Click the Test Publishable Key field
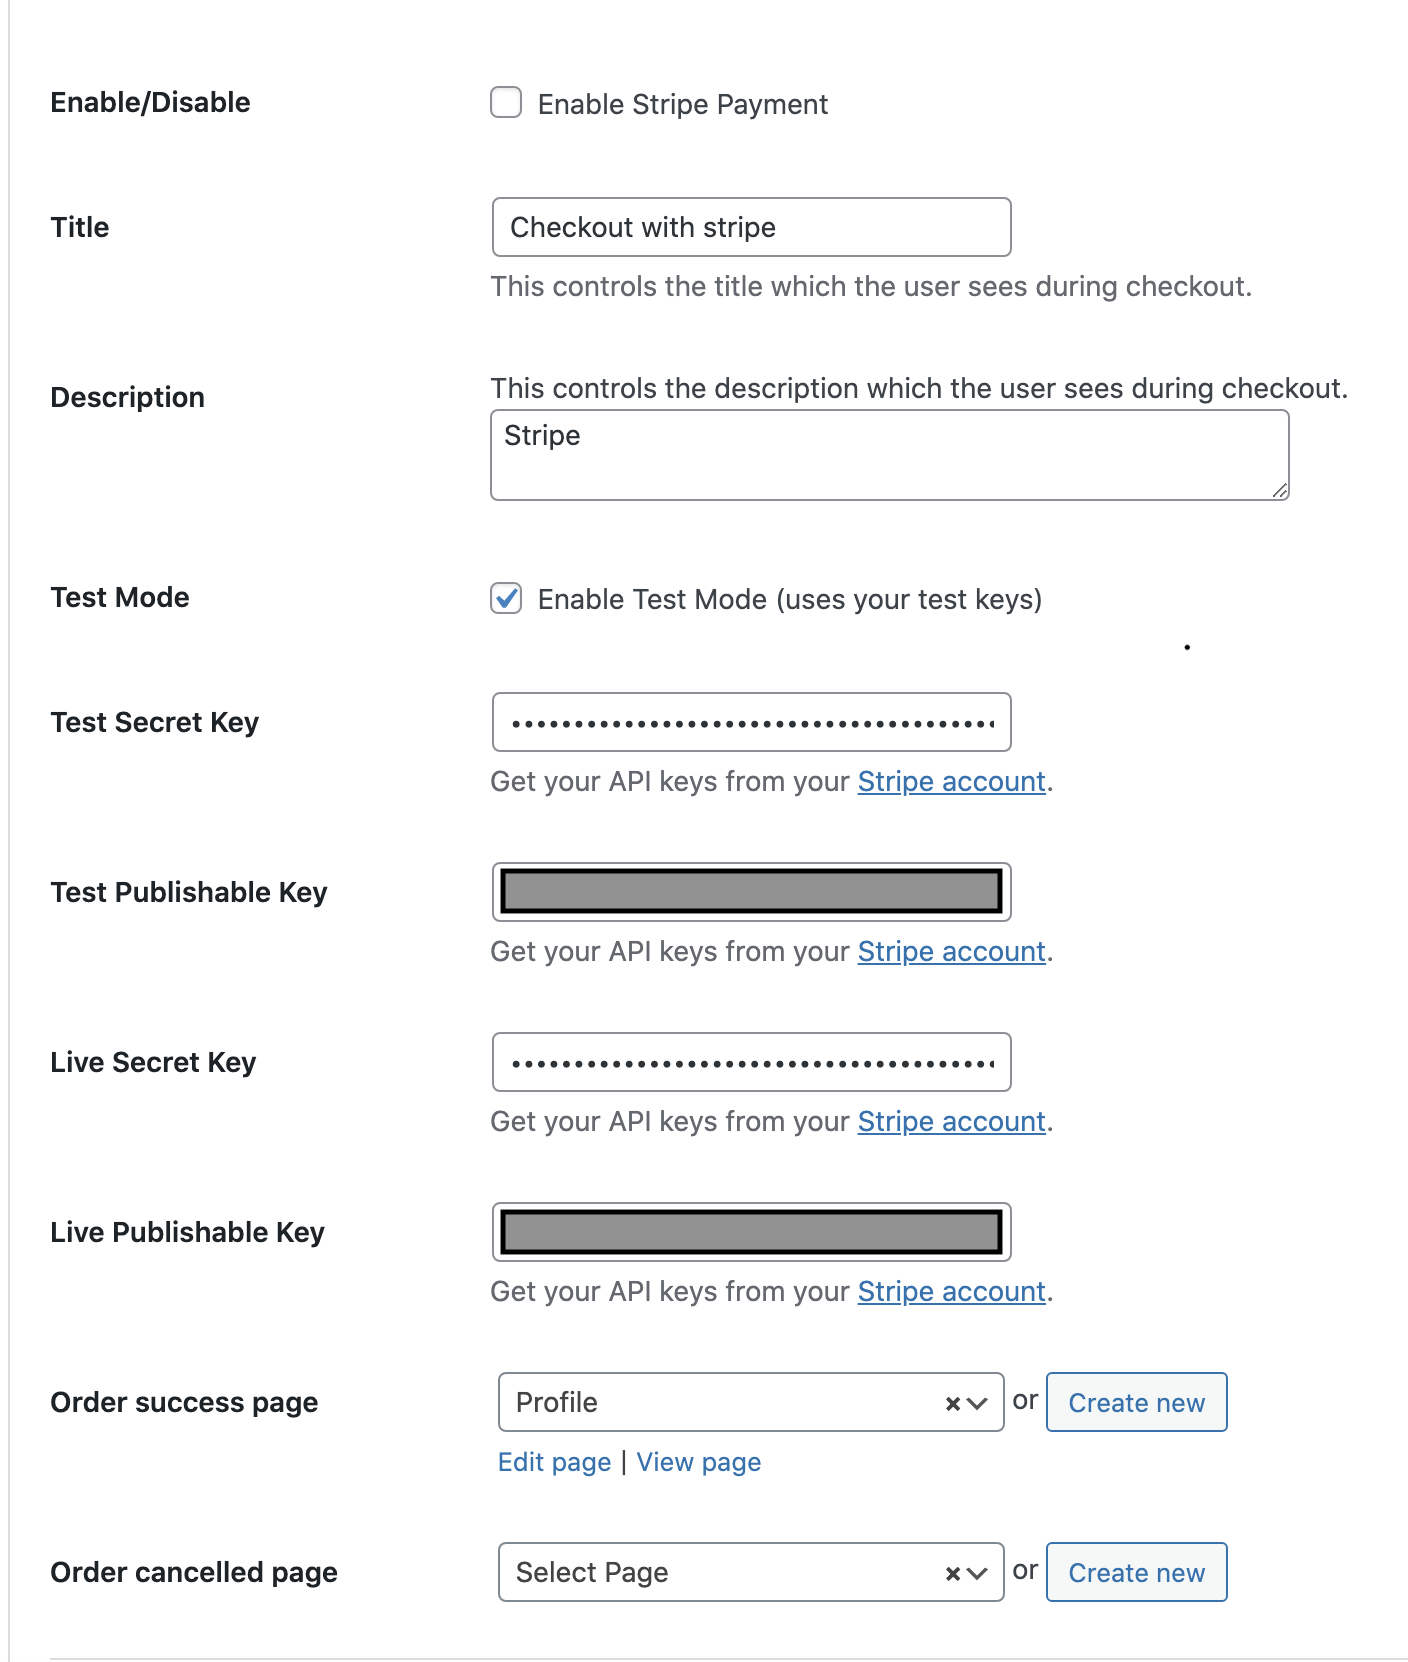 click(x=751, y=892)
